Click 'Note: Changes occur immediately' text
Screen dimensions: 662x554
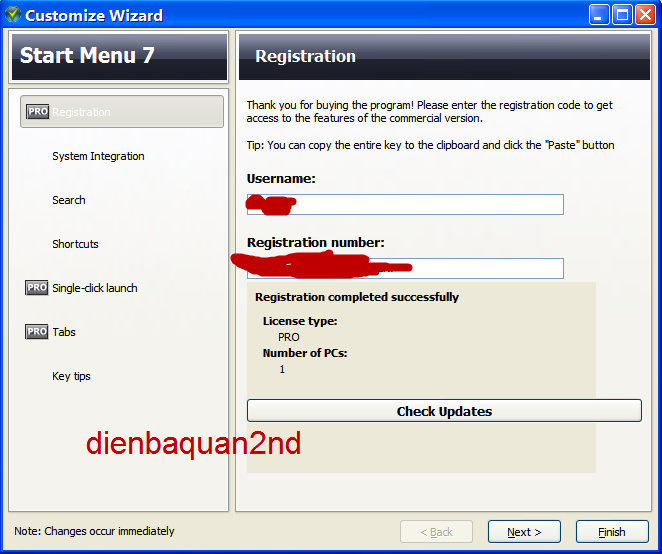point(94,531)
